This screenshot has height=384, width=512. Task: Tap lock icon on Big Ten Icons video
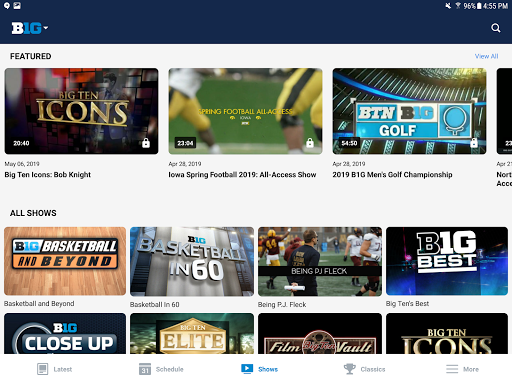pos(146,143)
